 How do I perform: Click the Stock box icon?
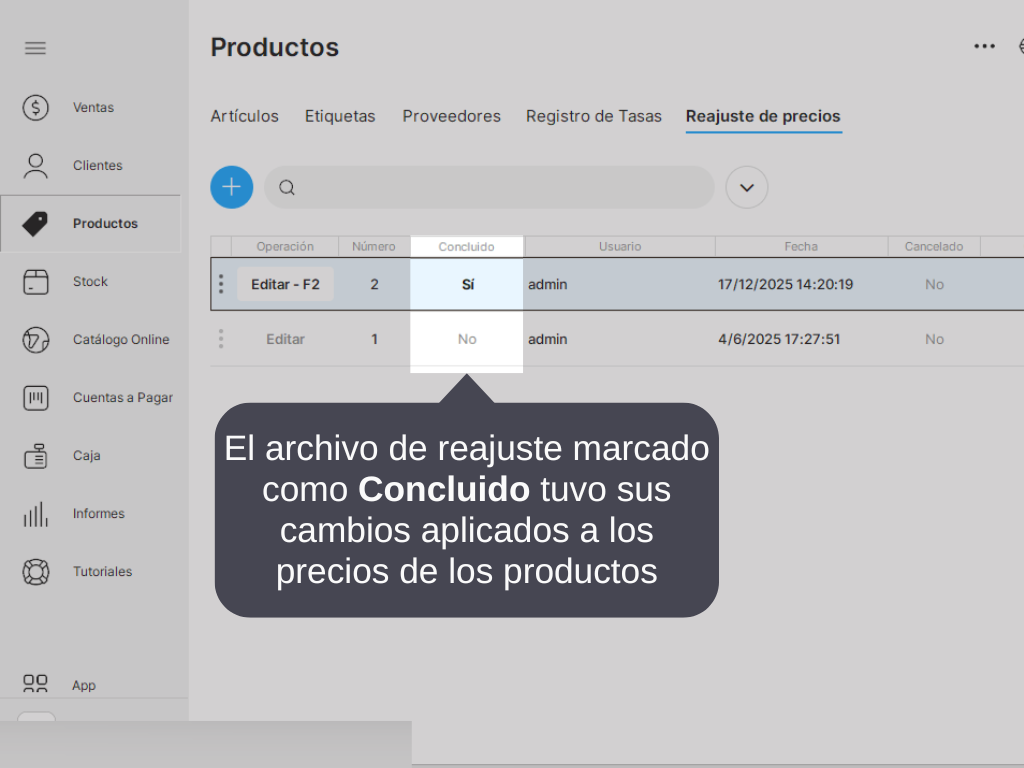(x=35, y=281)
